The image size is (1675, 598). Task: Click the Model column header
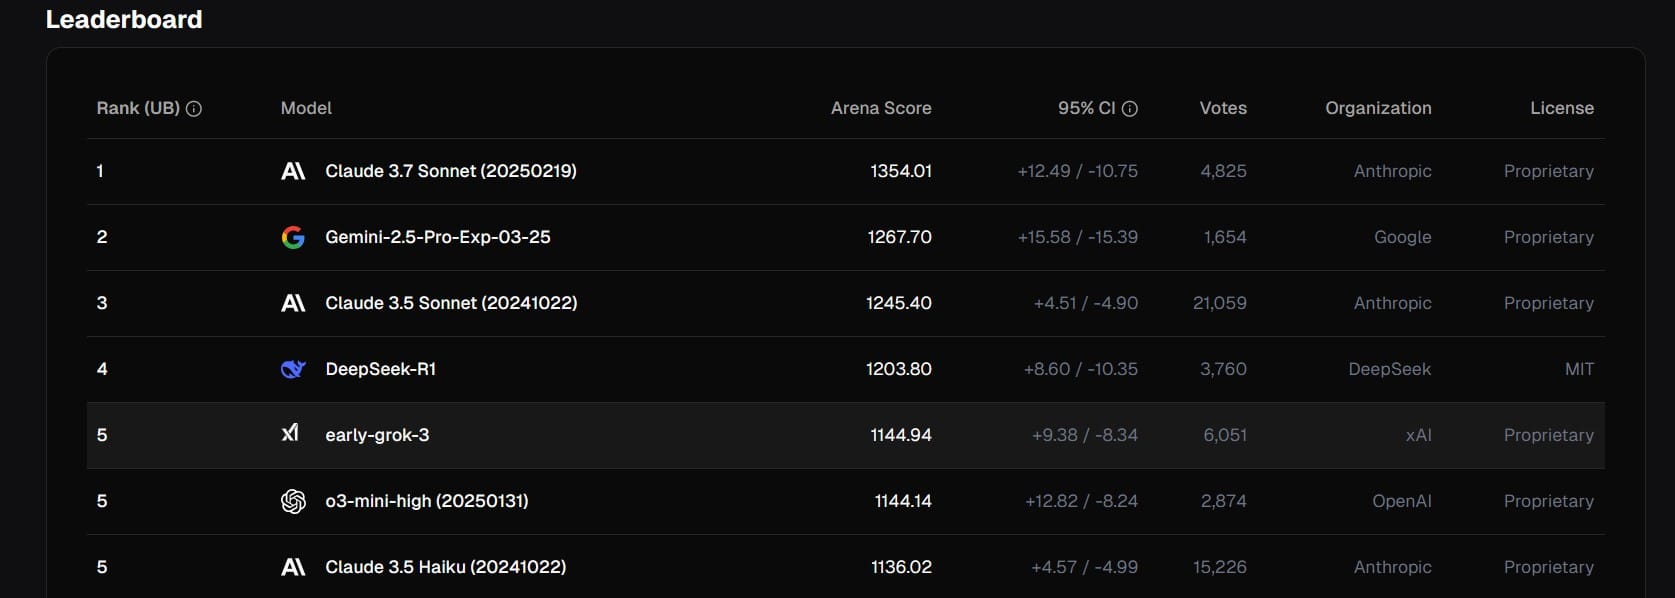[306, 108]
